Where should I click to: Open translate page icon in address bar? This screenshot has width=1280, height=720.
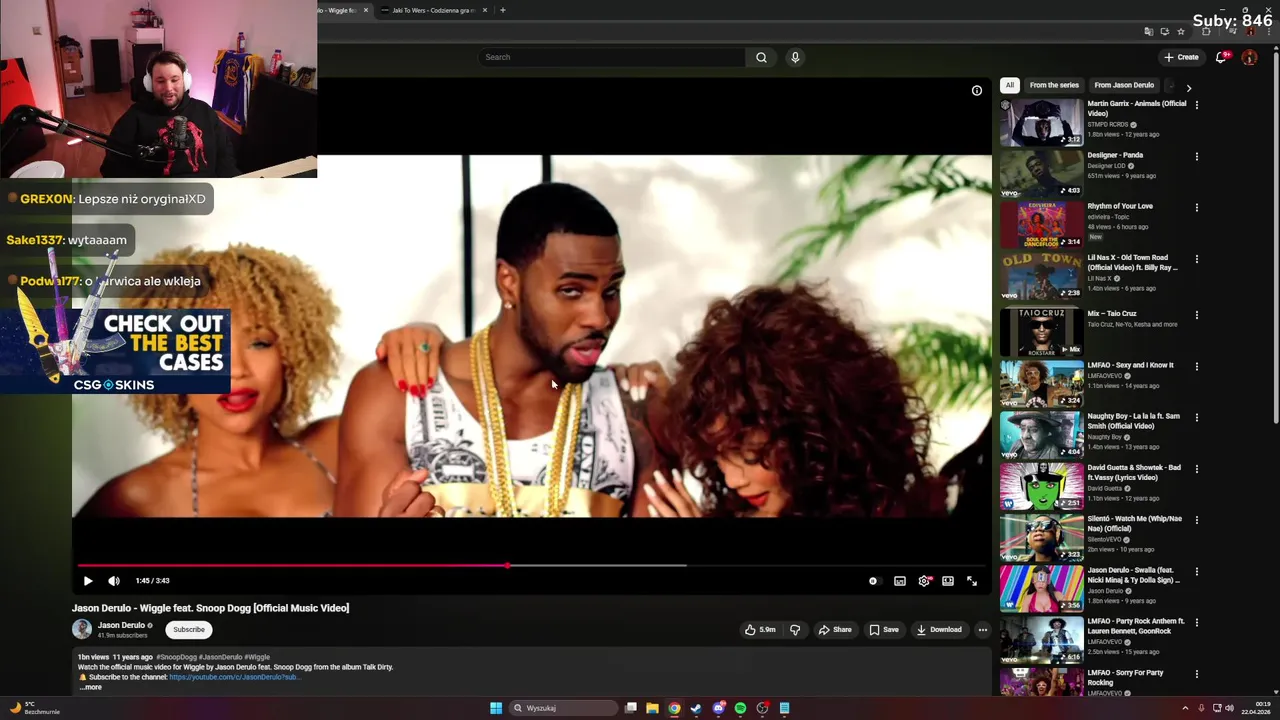click(1149, 32)
